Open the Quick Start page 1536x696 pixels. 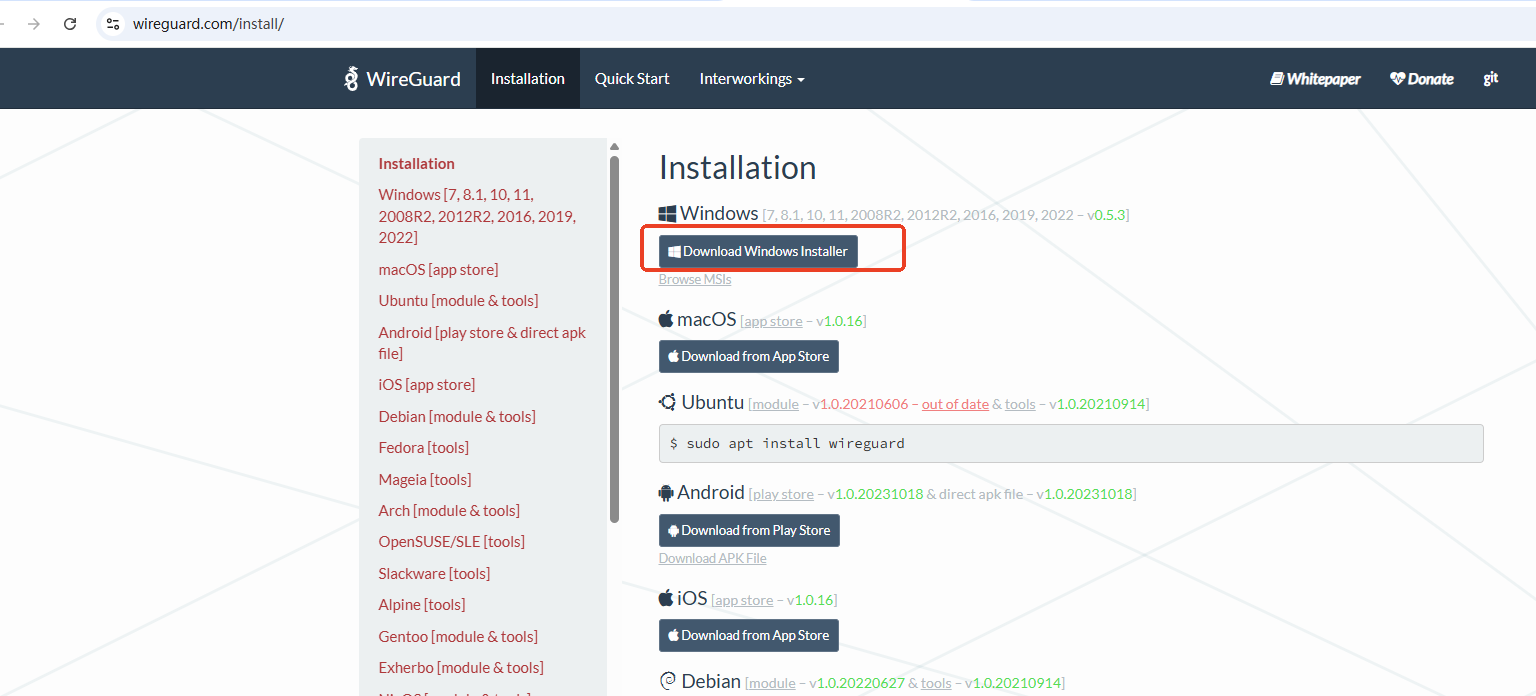pos(632,79)
